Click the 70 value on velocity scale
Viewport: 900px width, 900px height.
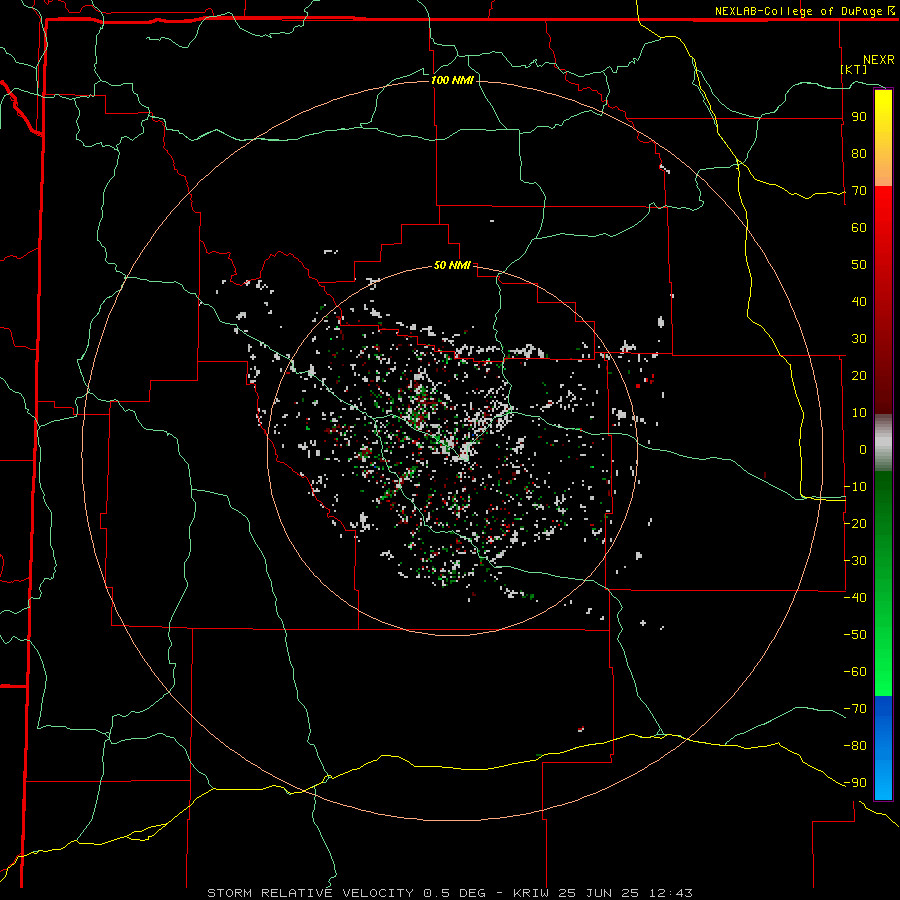pyautogui.click(x=859, y=191)
